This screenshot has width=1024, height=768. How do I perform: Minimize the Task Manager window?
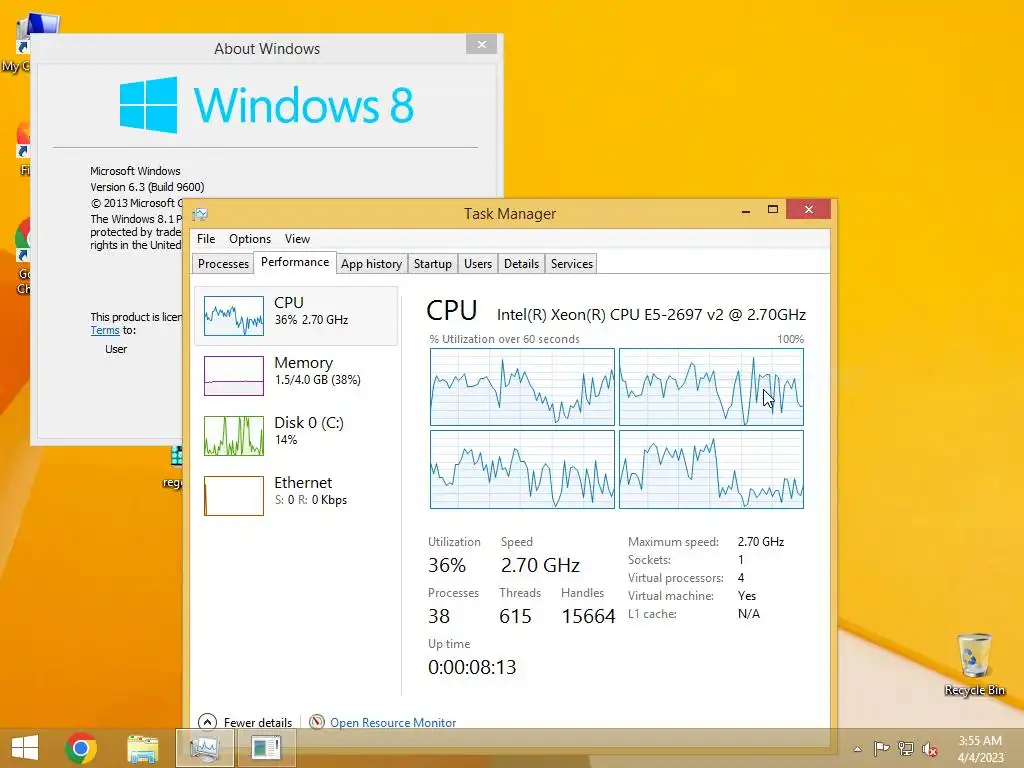tap(746, 210)
